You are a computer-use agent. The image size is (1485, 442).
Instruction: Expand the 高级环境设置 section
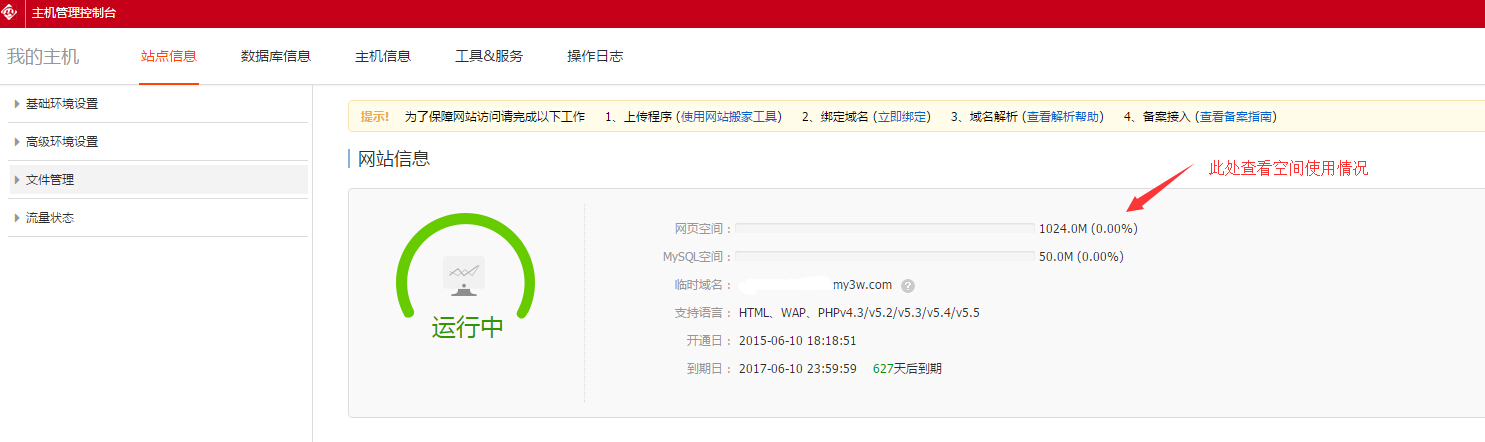[x=62, y=142]
